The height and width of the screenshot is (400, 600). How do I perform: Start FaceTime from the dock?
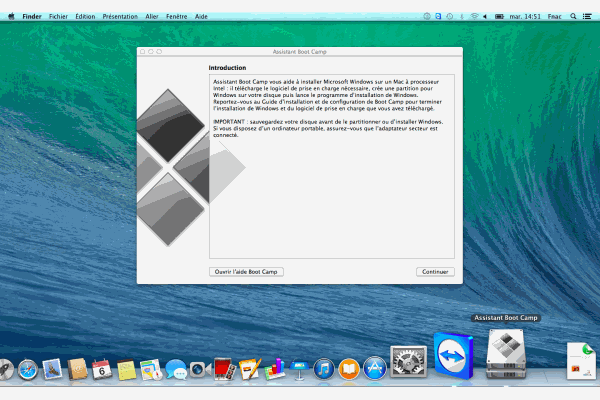(x=200, y=370)
